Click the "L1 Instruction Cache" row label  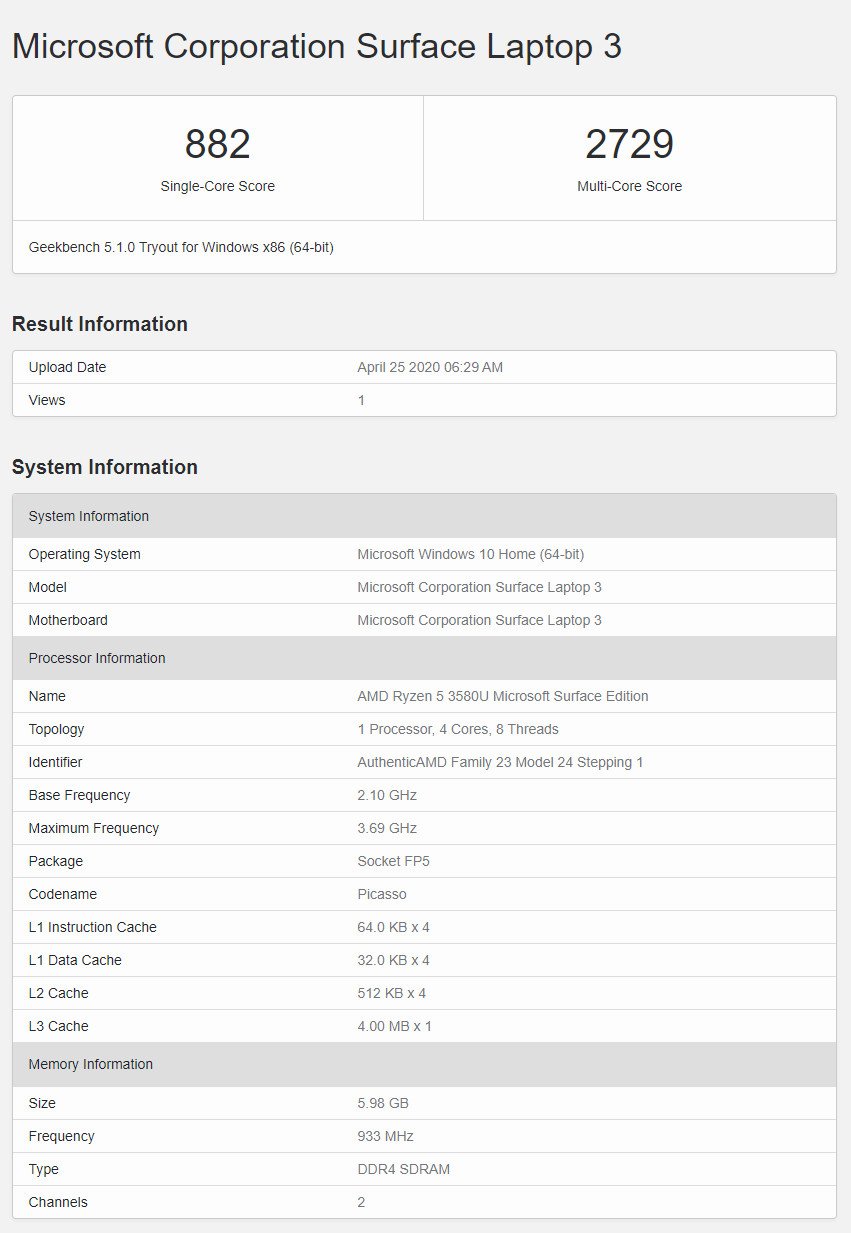click(x=93, y=927)
